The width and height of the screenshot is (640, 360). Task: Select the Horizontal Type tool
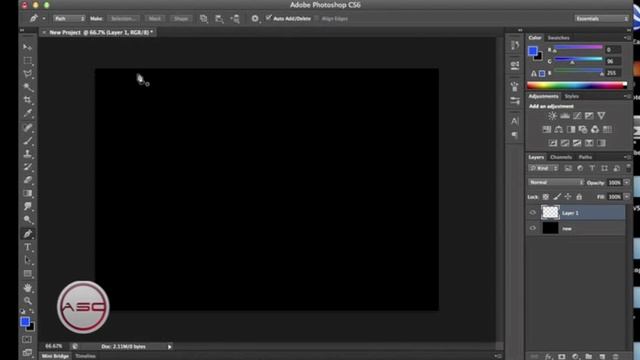(x=27, y=247)
